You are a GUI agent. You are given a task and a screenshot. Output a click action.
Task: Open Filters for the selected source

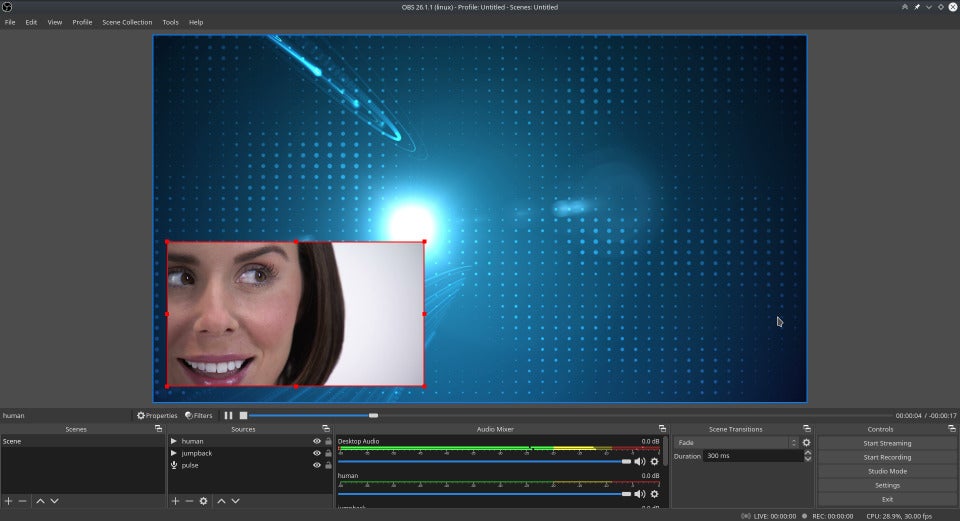[x=198, y=415]
